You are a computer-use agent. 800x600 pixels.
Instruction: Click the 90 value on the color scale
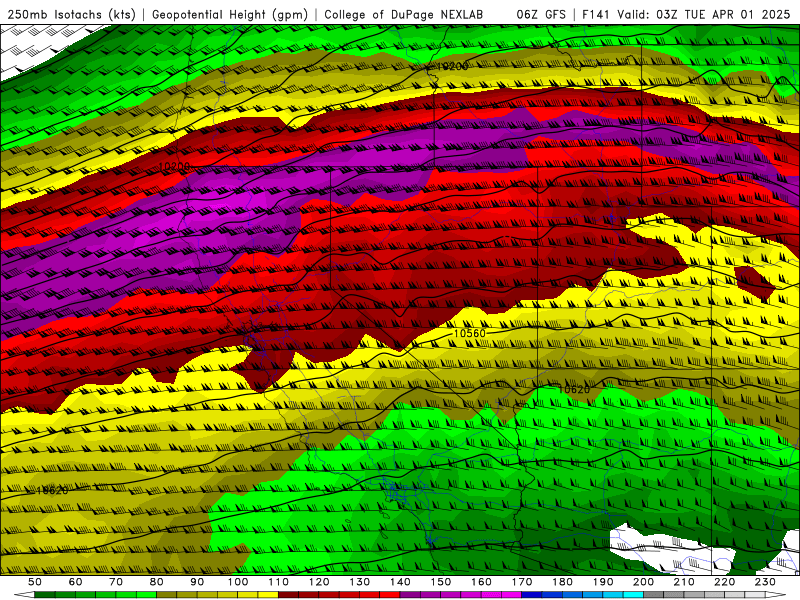click(x=197, y=582)
